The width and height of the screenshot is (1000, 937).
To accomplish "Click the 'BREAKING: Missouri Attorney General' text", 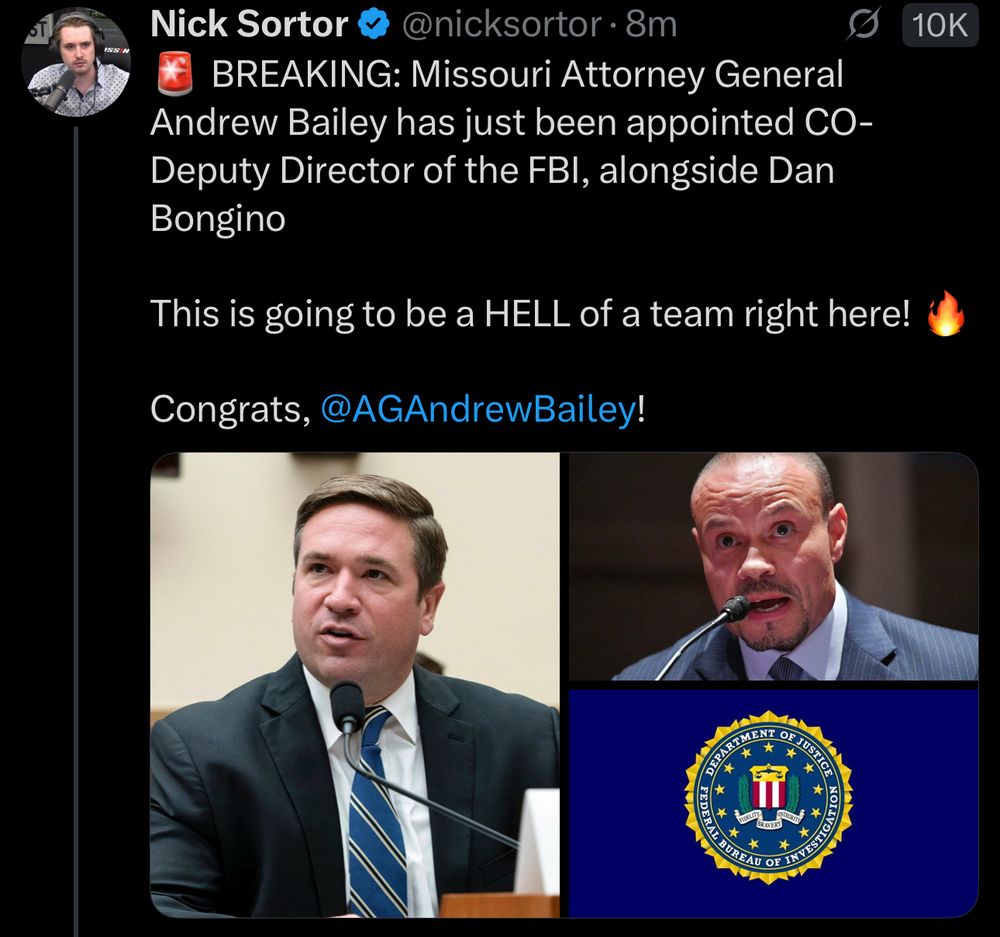I will pos(527,74).
